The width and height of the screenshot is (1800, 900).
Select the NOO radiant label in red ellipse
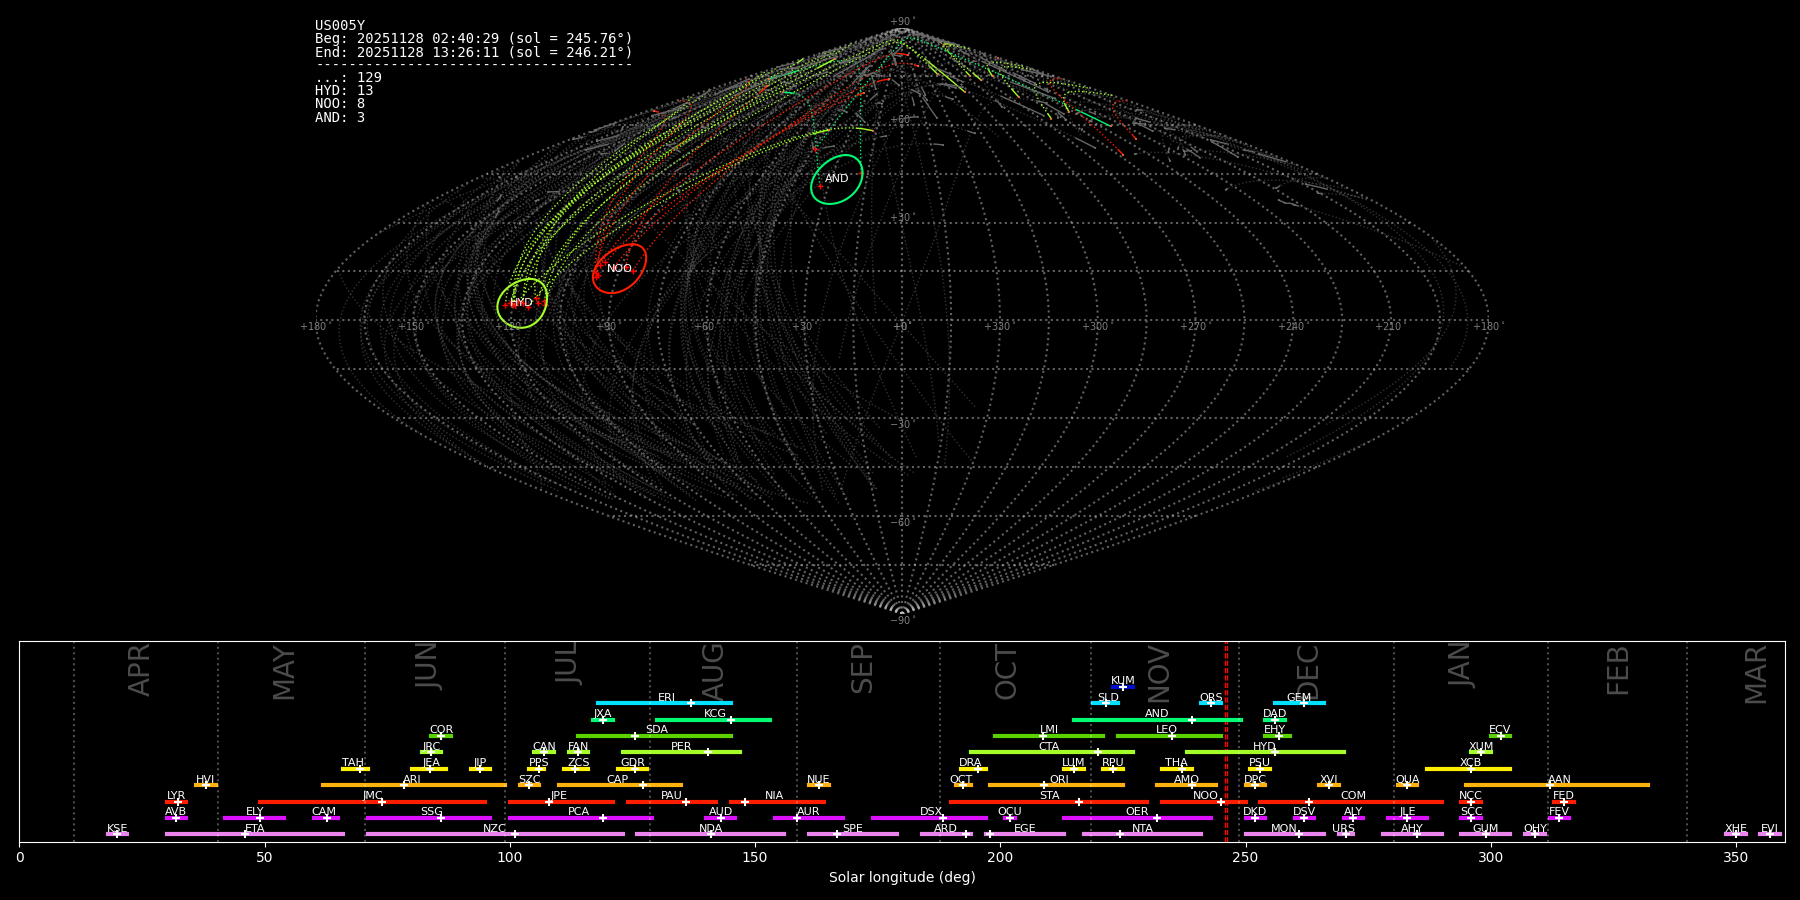pos(619,269)
